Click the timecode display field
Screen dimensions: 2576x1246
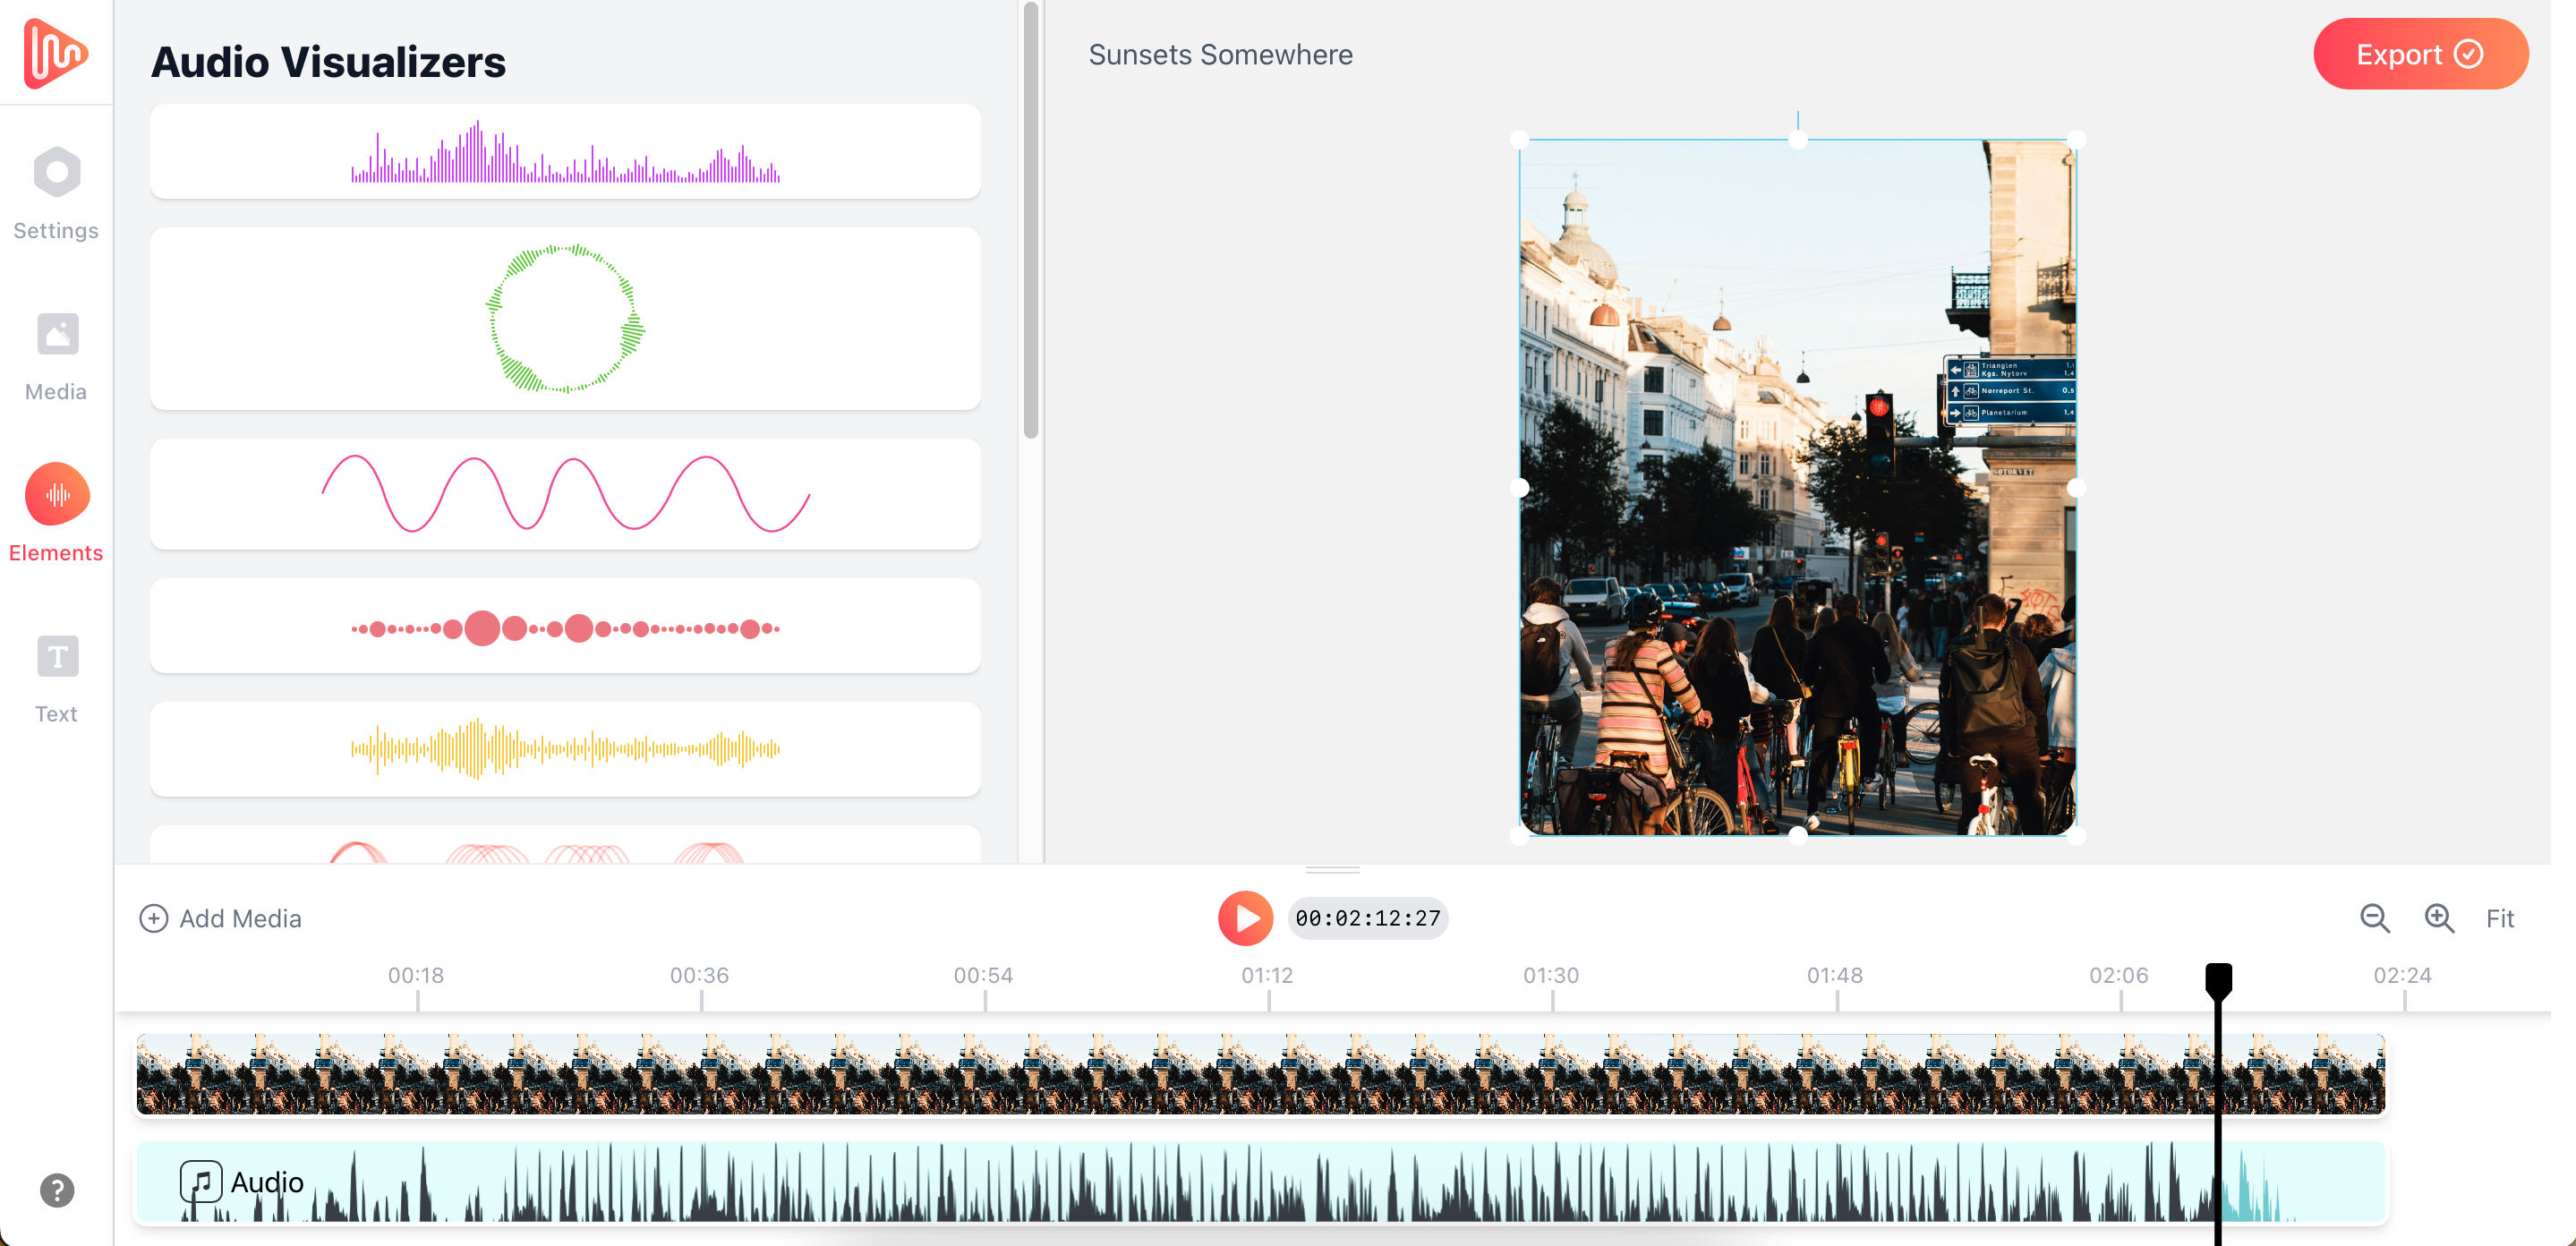point(1367,918)
